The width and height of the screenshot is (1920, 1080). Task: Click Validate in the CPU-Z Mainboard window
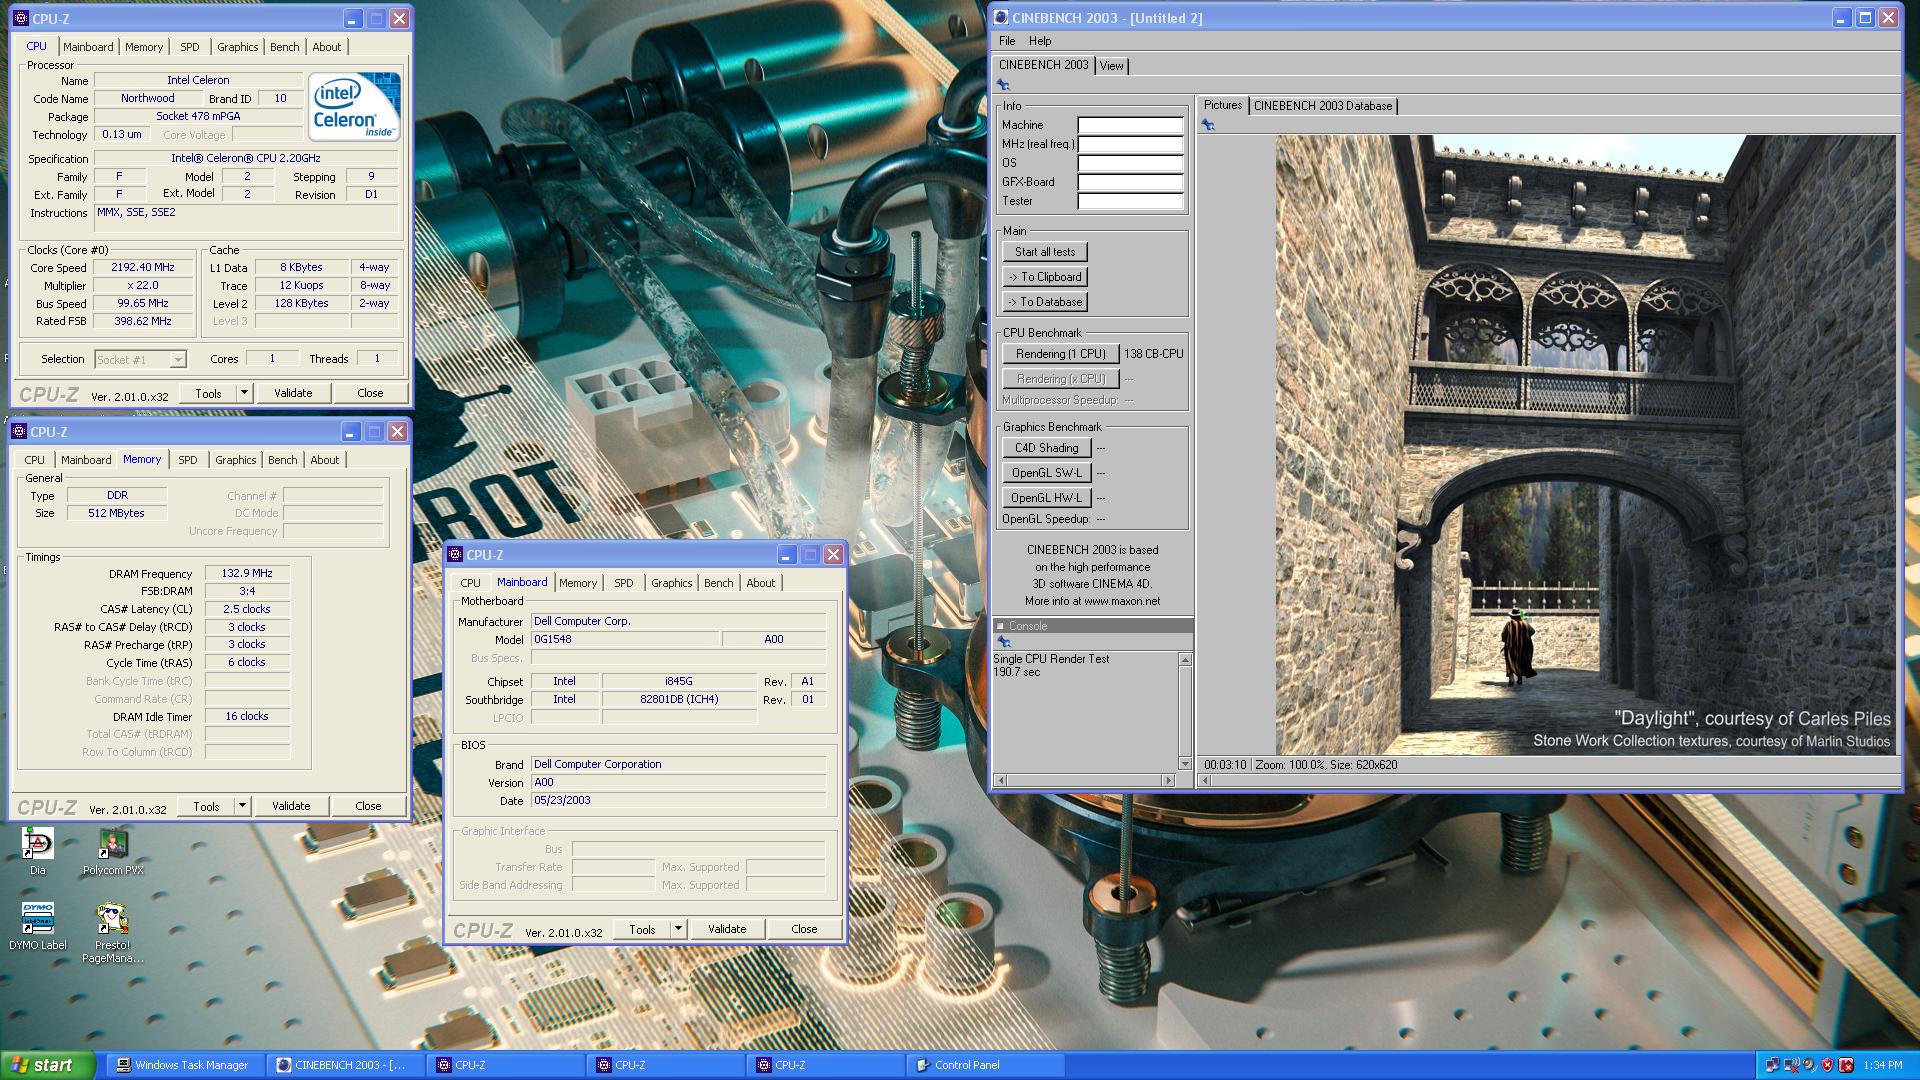pyautogui.click(x=727, y=929)
